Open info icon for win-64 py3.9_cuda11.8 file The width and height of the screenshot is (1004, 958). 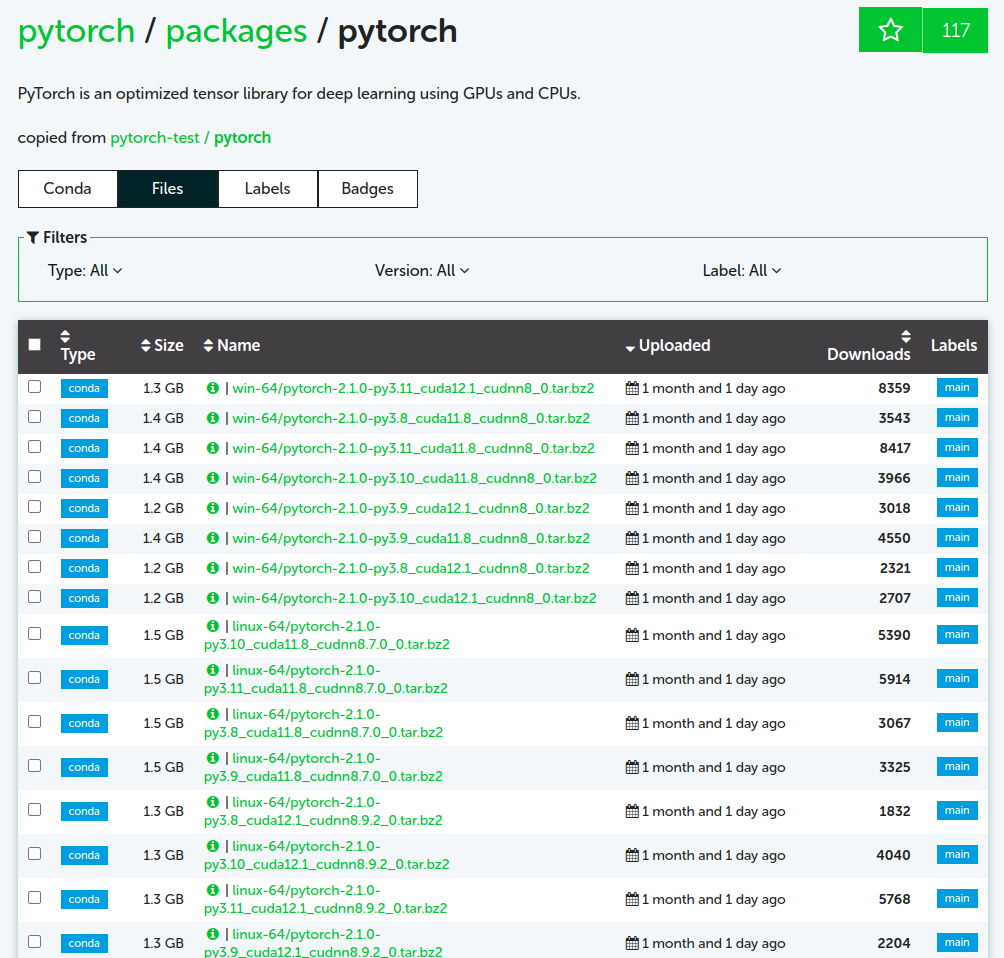(213, 539)
